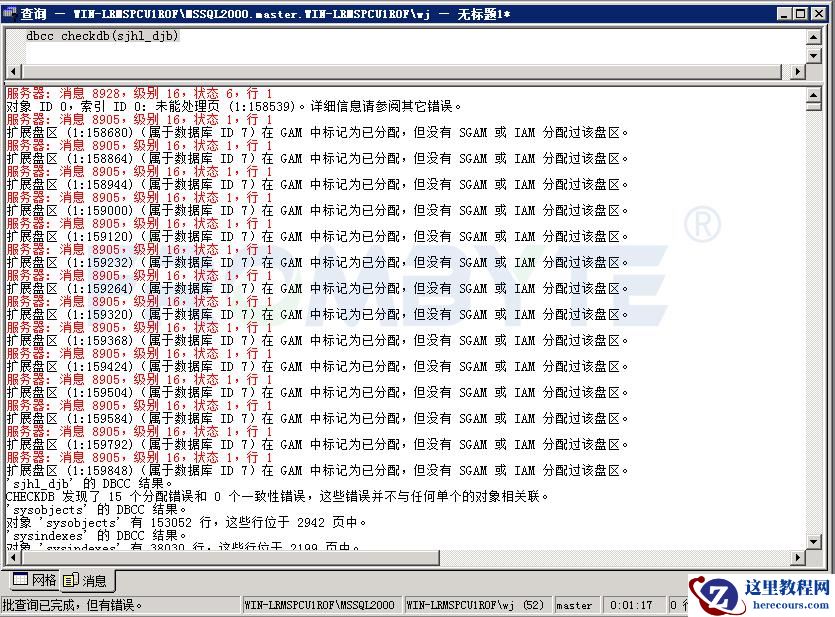Click the results pane vertical scroll down arrow

813,542
